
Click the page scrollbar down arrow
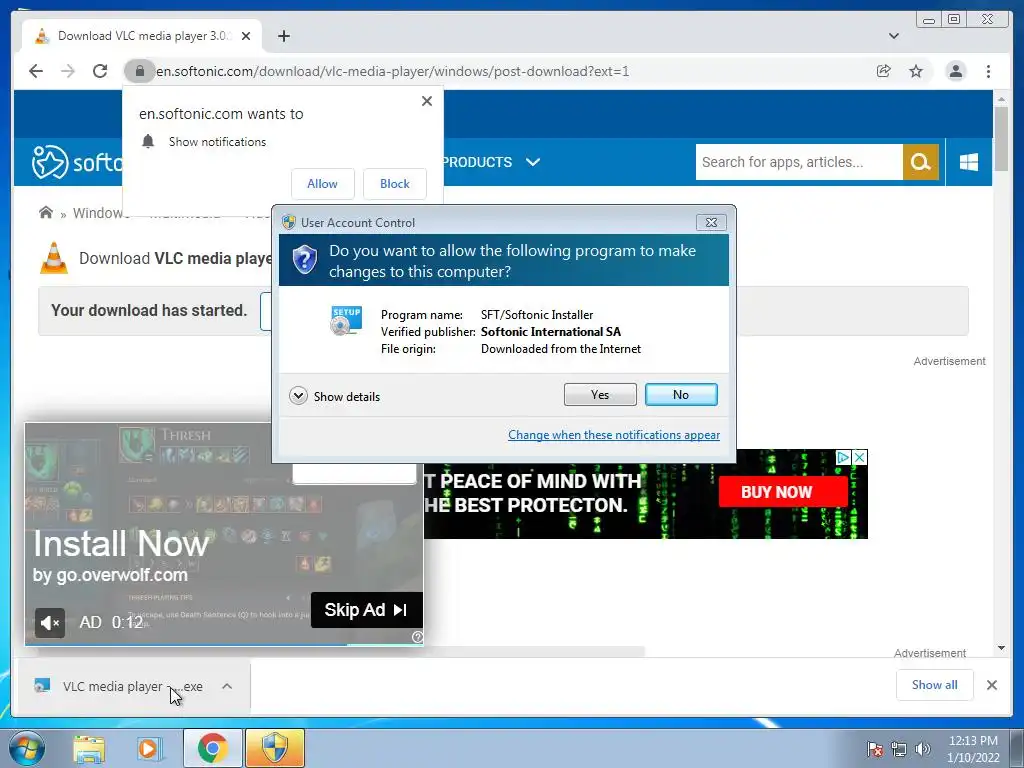point(1001,648)
